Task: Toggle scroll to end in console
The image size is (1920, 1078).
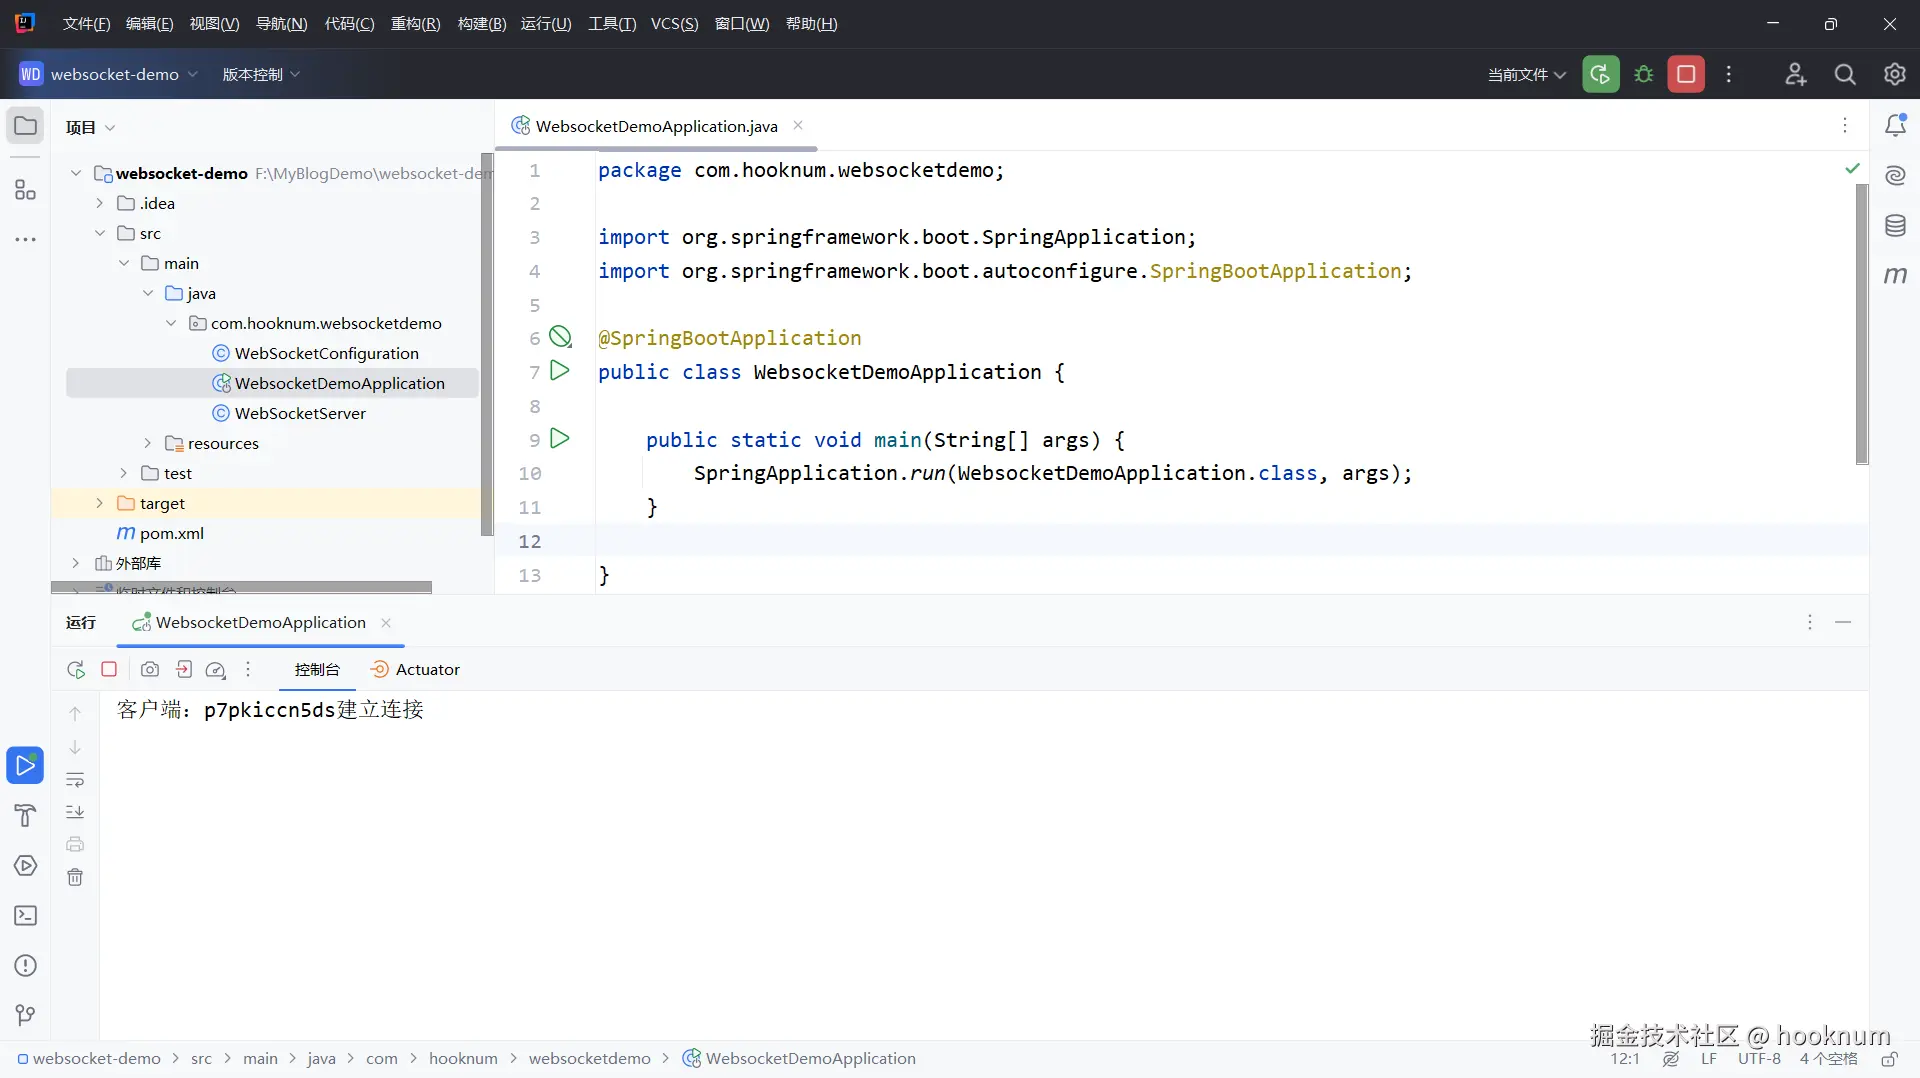Action: click(x=75, y=812)
